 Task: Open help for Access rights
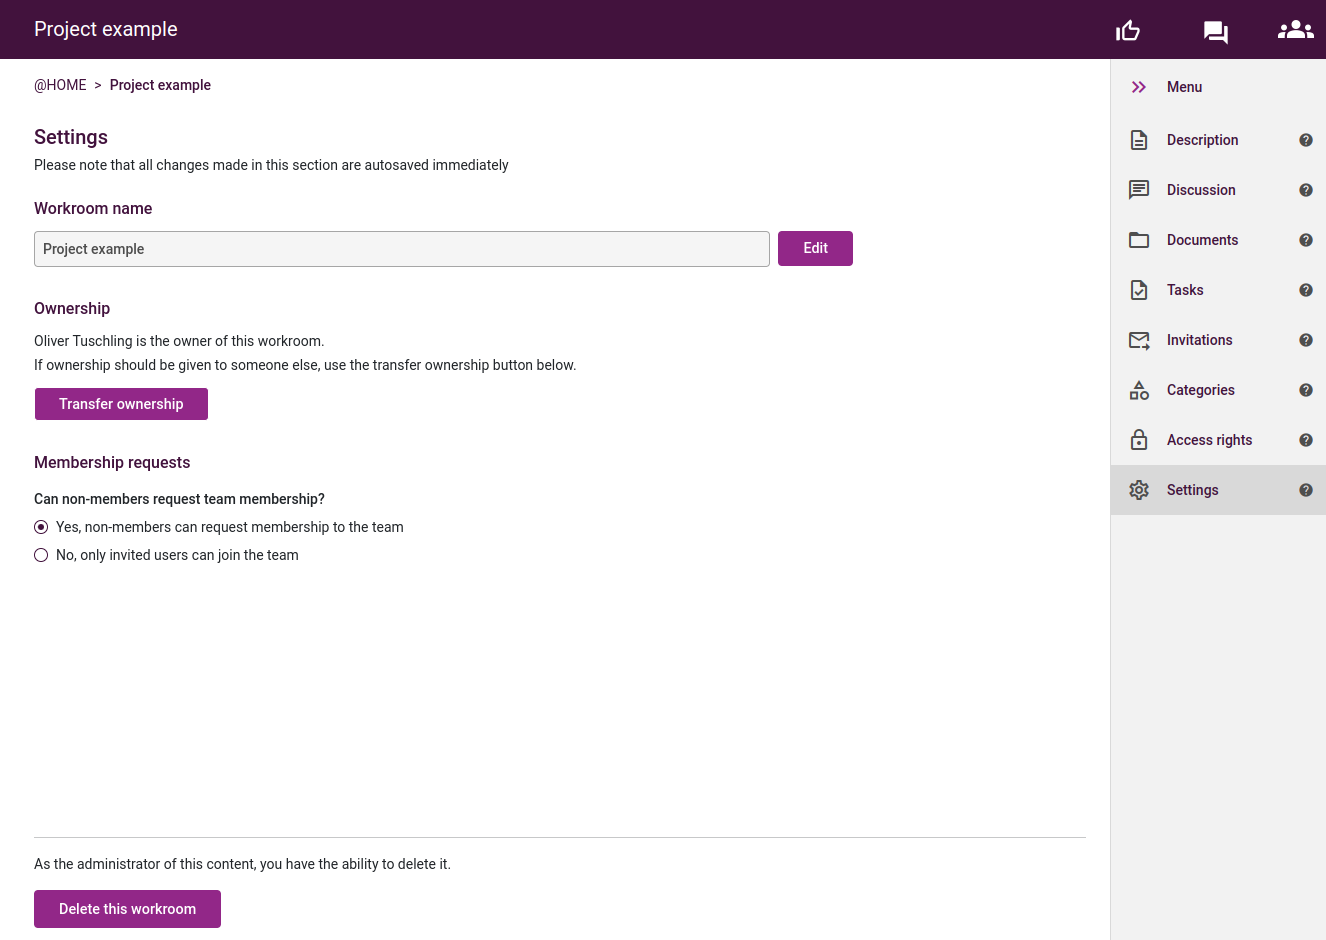[1306, 440]
